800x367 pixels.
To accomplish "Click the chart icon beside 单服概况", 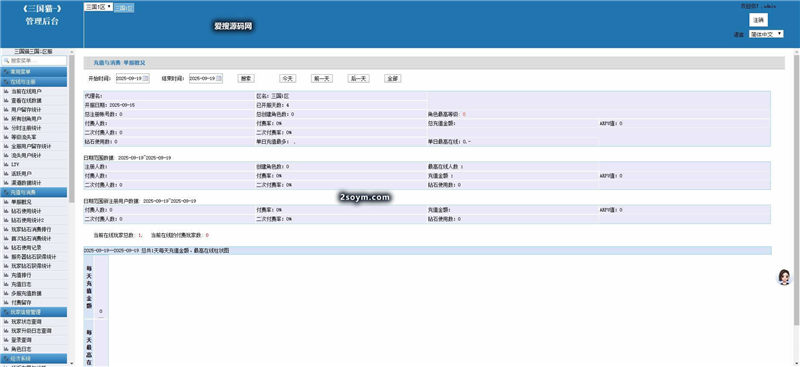I will point(6,202).
